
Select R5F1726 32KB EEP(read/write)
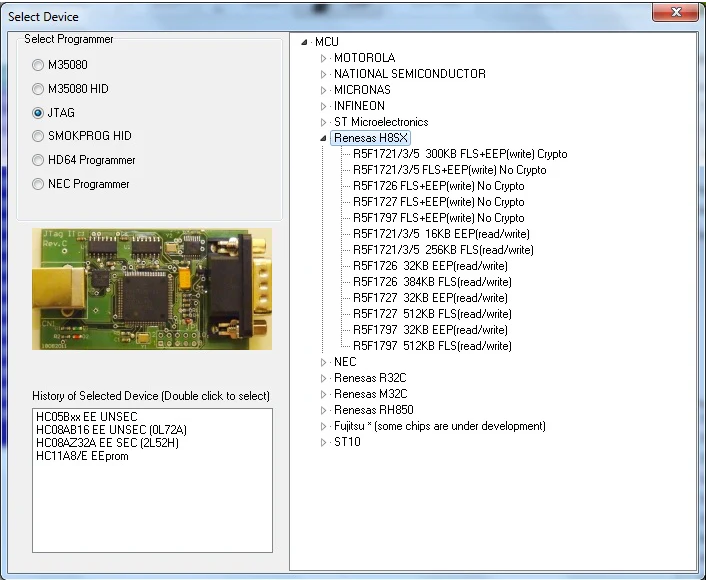point(430,266)
